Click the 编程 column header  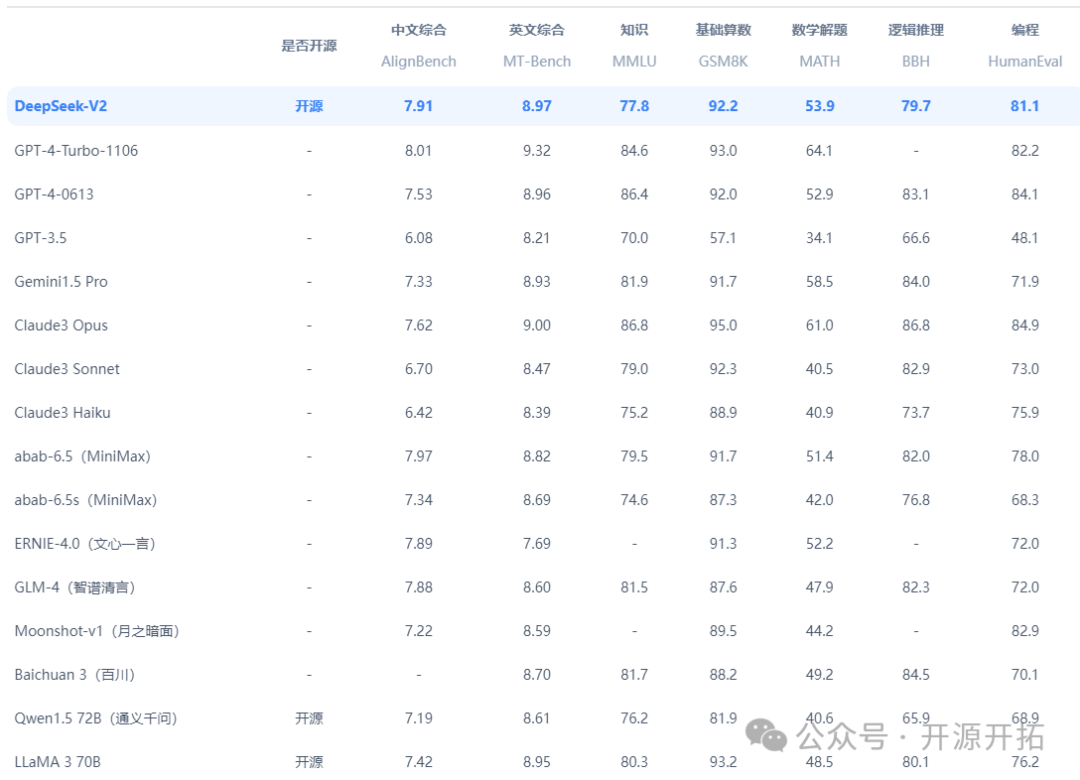pos(1025,30)
